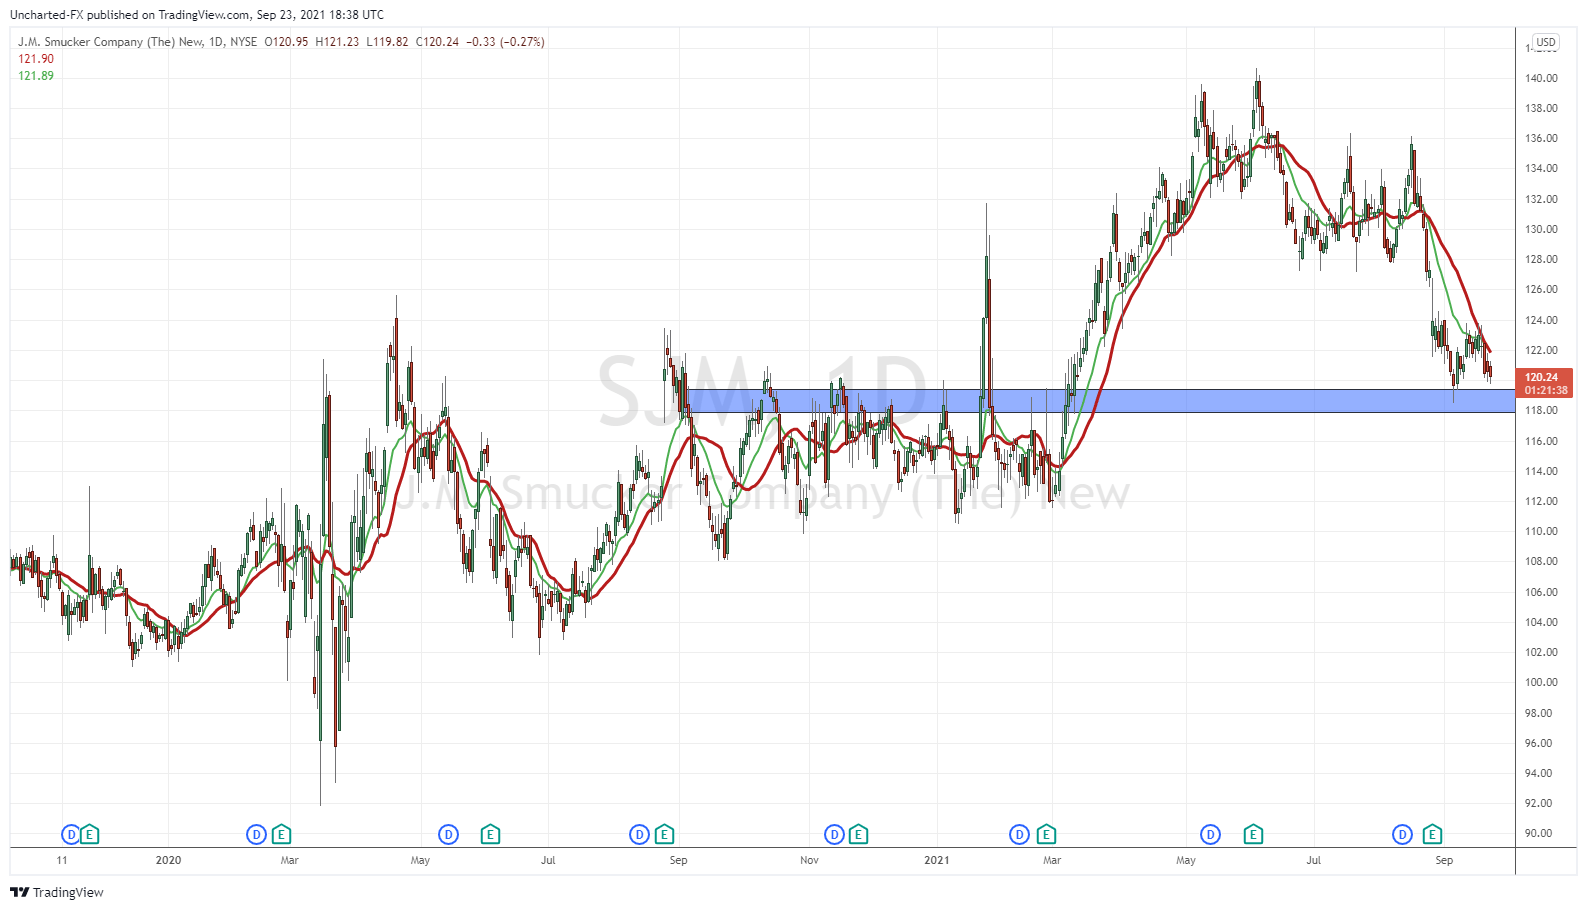
Task: Click the H121.23 high value
Action: (x=337, y=42)
